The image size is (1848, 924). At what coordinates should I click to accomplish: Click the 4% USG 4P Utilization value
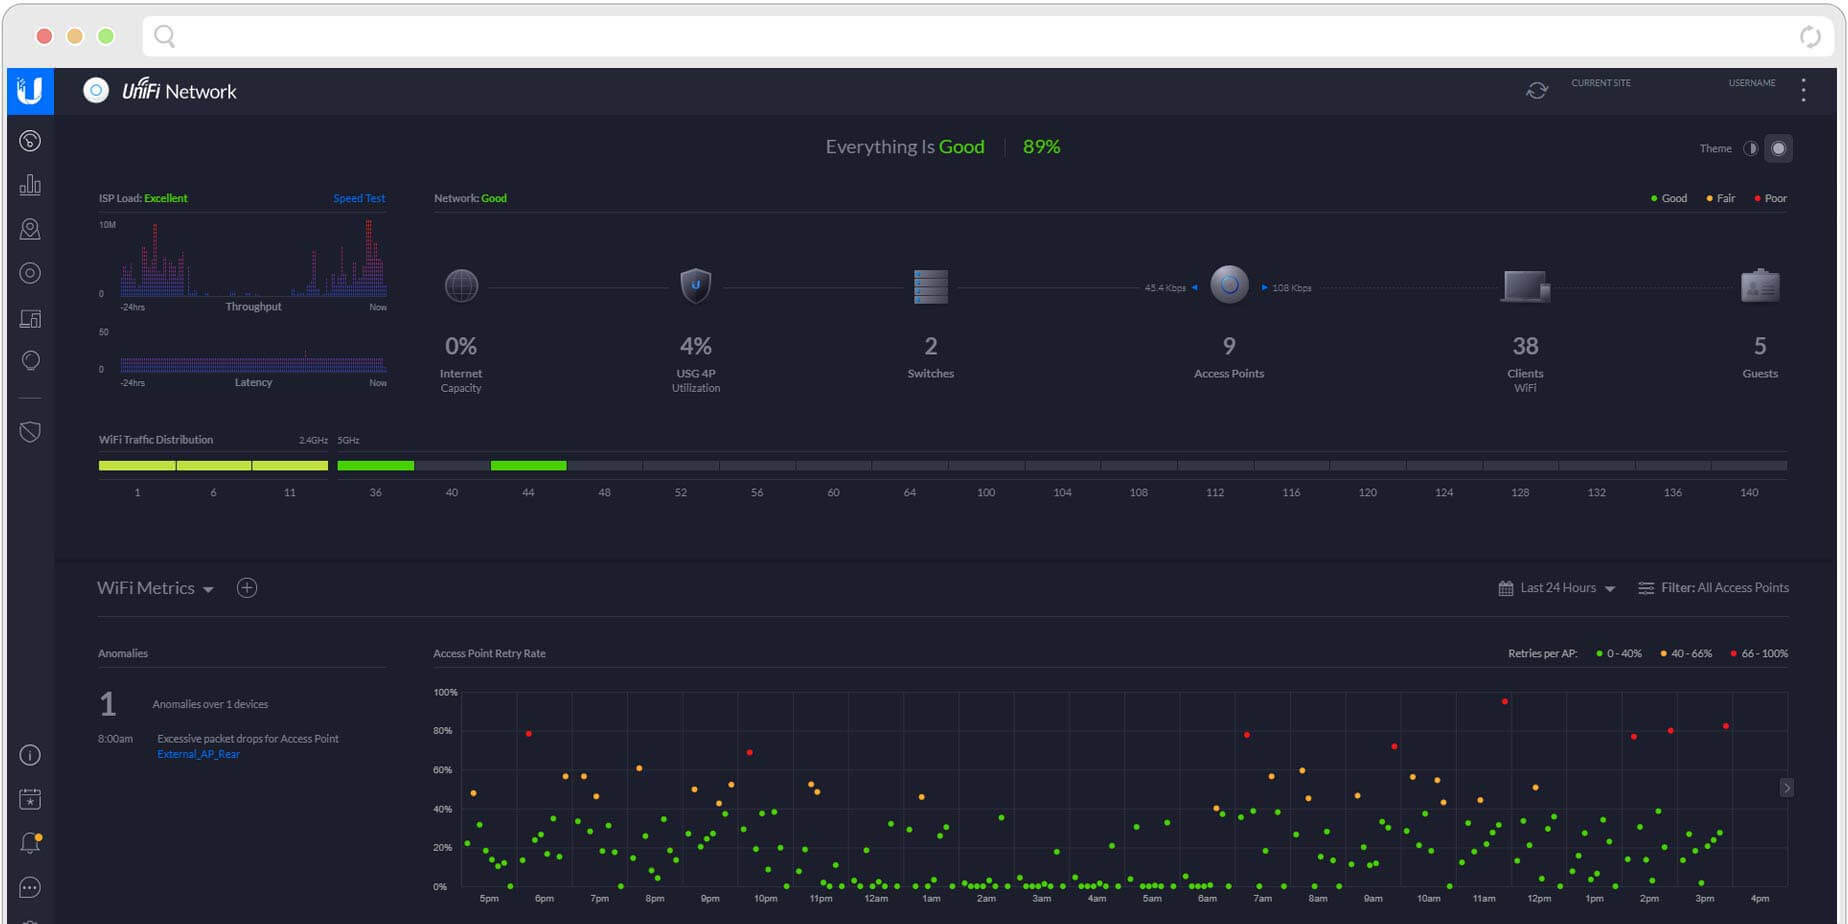pos(696,346)
